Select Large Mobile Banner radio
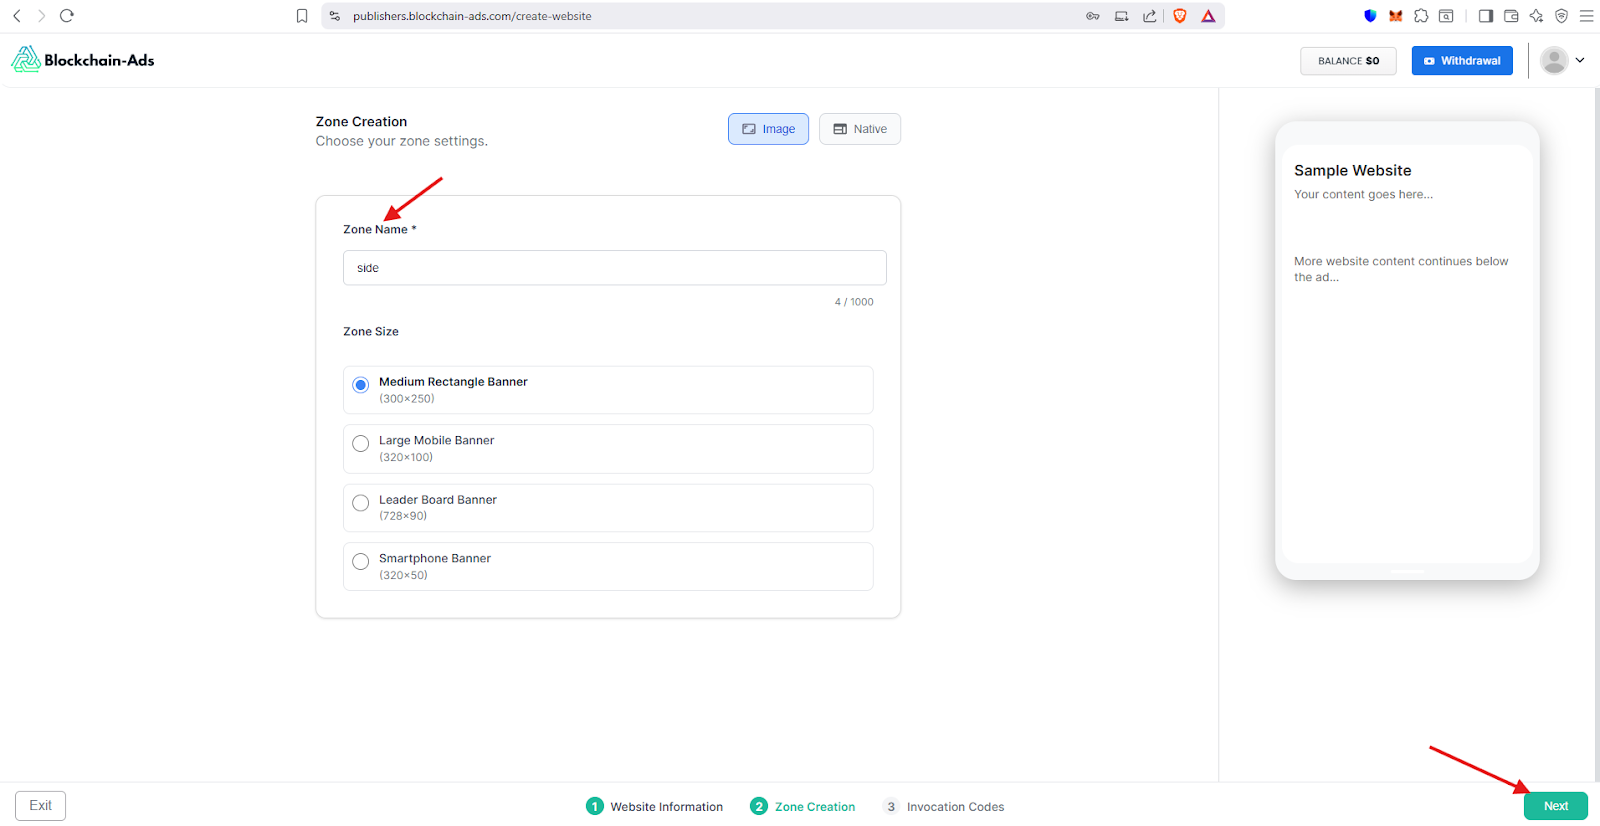The width and height of the screenshot is (1600, 826). coord(361,443)
